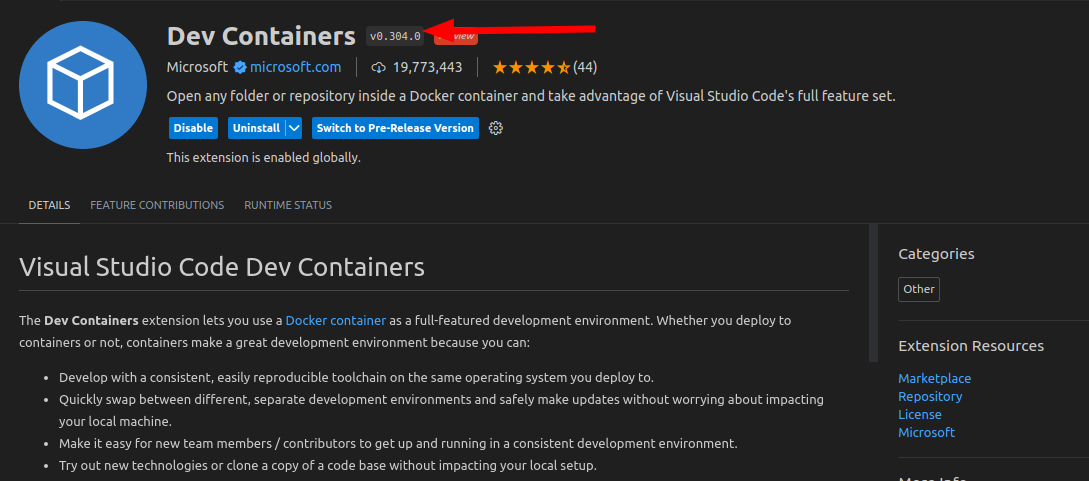The image size is (1089, 481).
Task: Uninstall the Dev Containers extension
Action: [x=255, y=128]
